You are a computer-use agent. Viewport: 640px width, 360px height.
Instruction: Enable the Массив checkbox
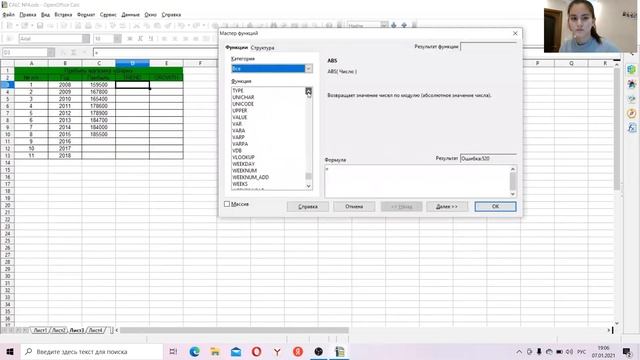[227, 204]
